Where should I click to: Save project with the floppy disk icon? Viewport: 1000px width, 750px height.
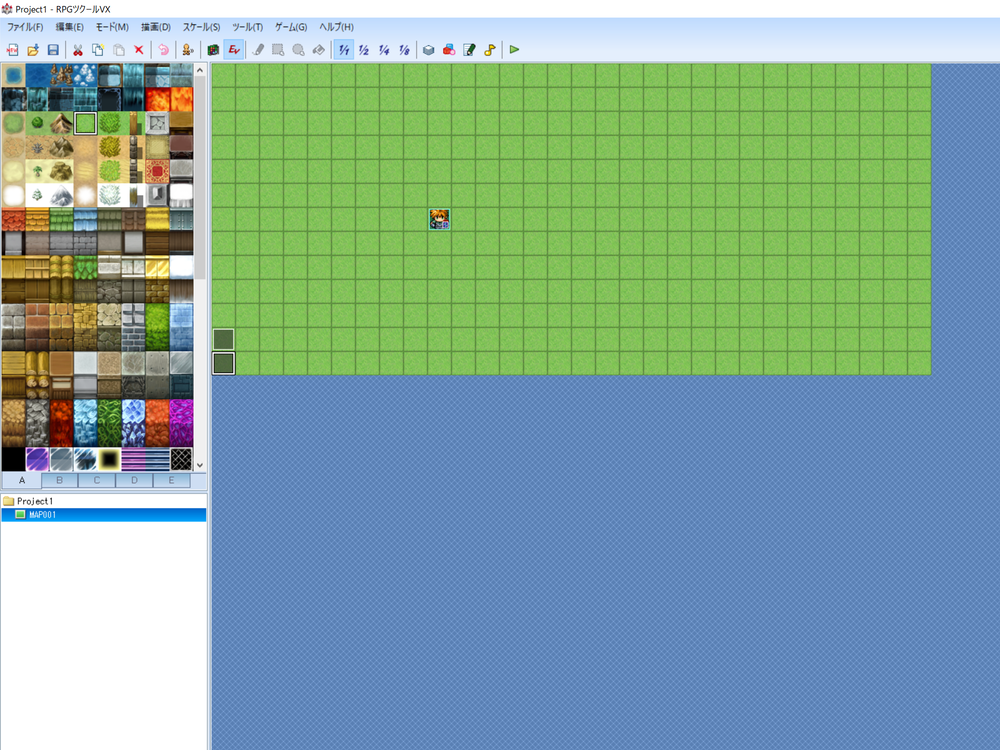(54, 50)
